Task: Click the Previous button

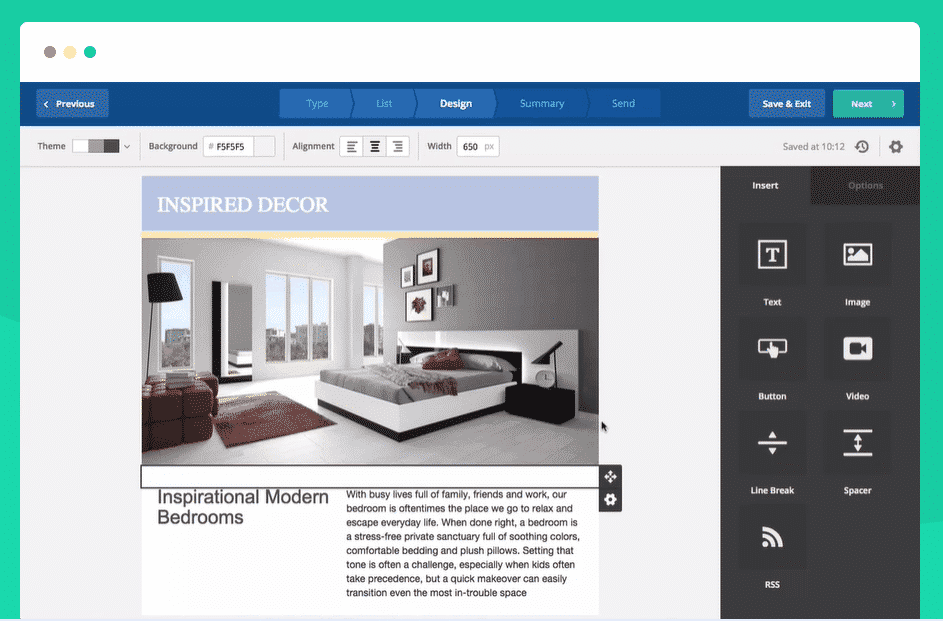Action: (72, 103)
